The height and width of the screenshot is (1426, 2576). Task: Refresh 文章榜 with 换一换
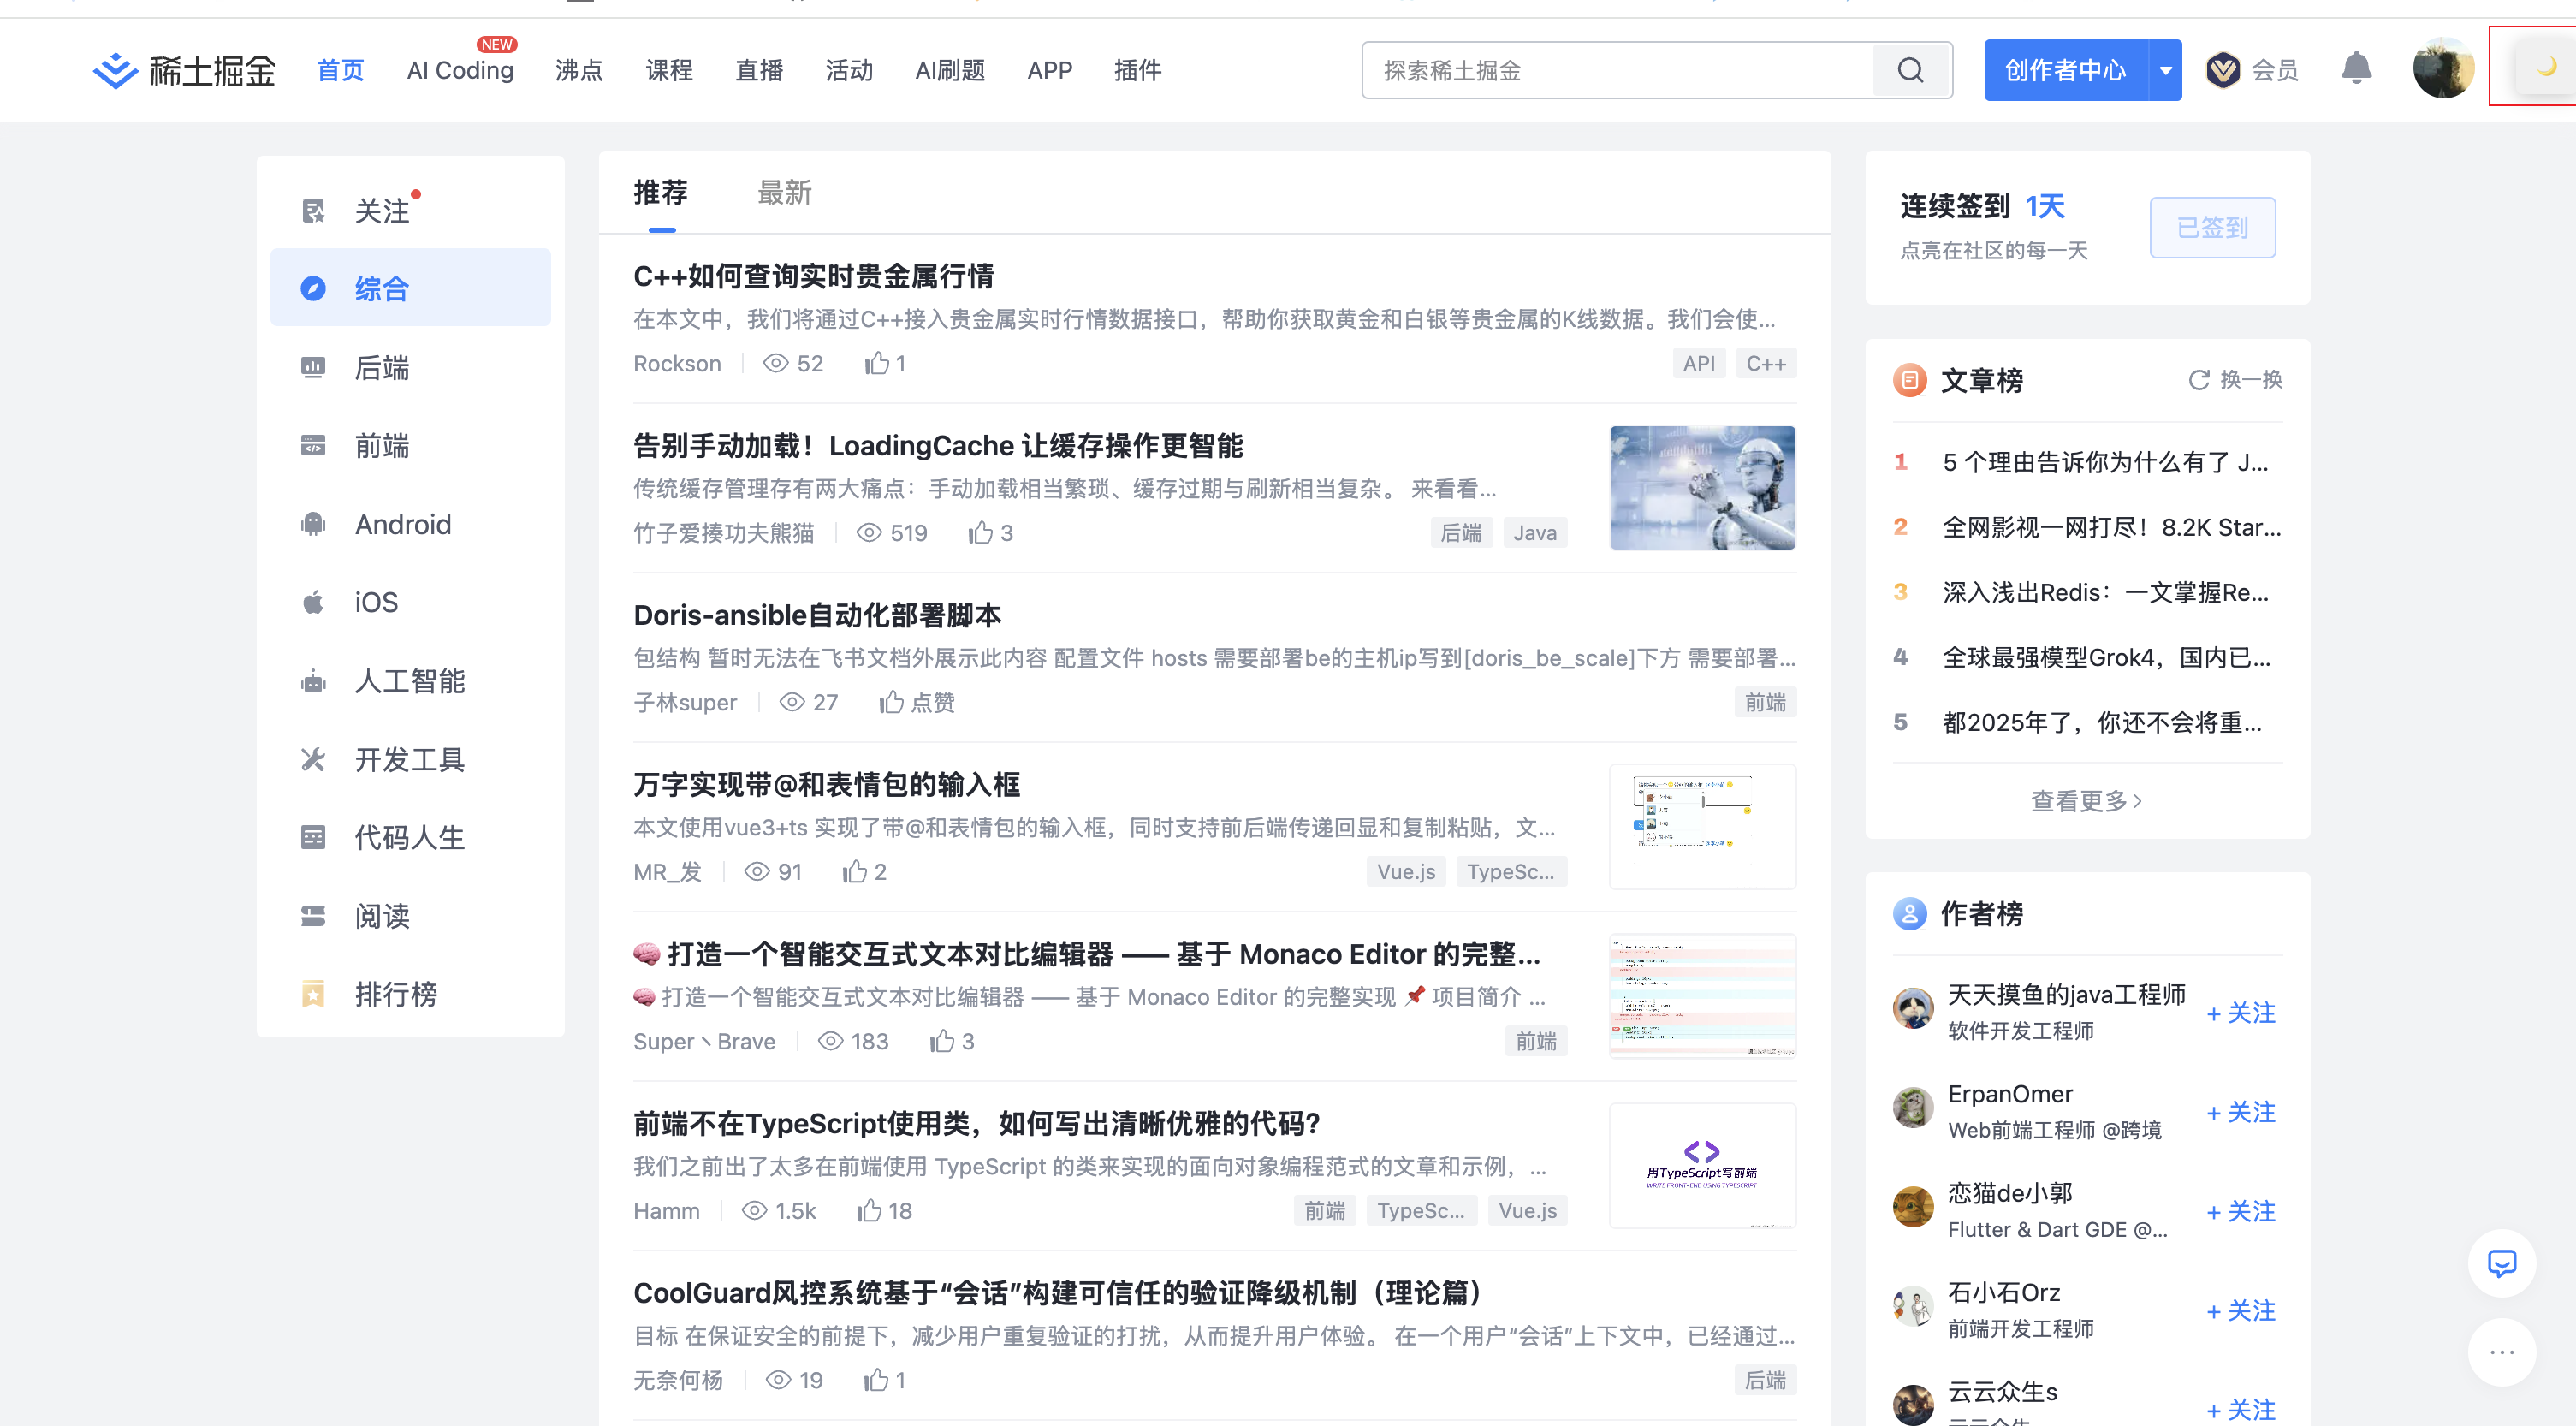2235,380
